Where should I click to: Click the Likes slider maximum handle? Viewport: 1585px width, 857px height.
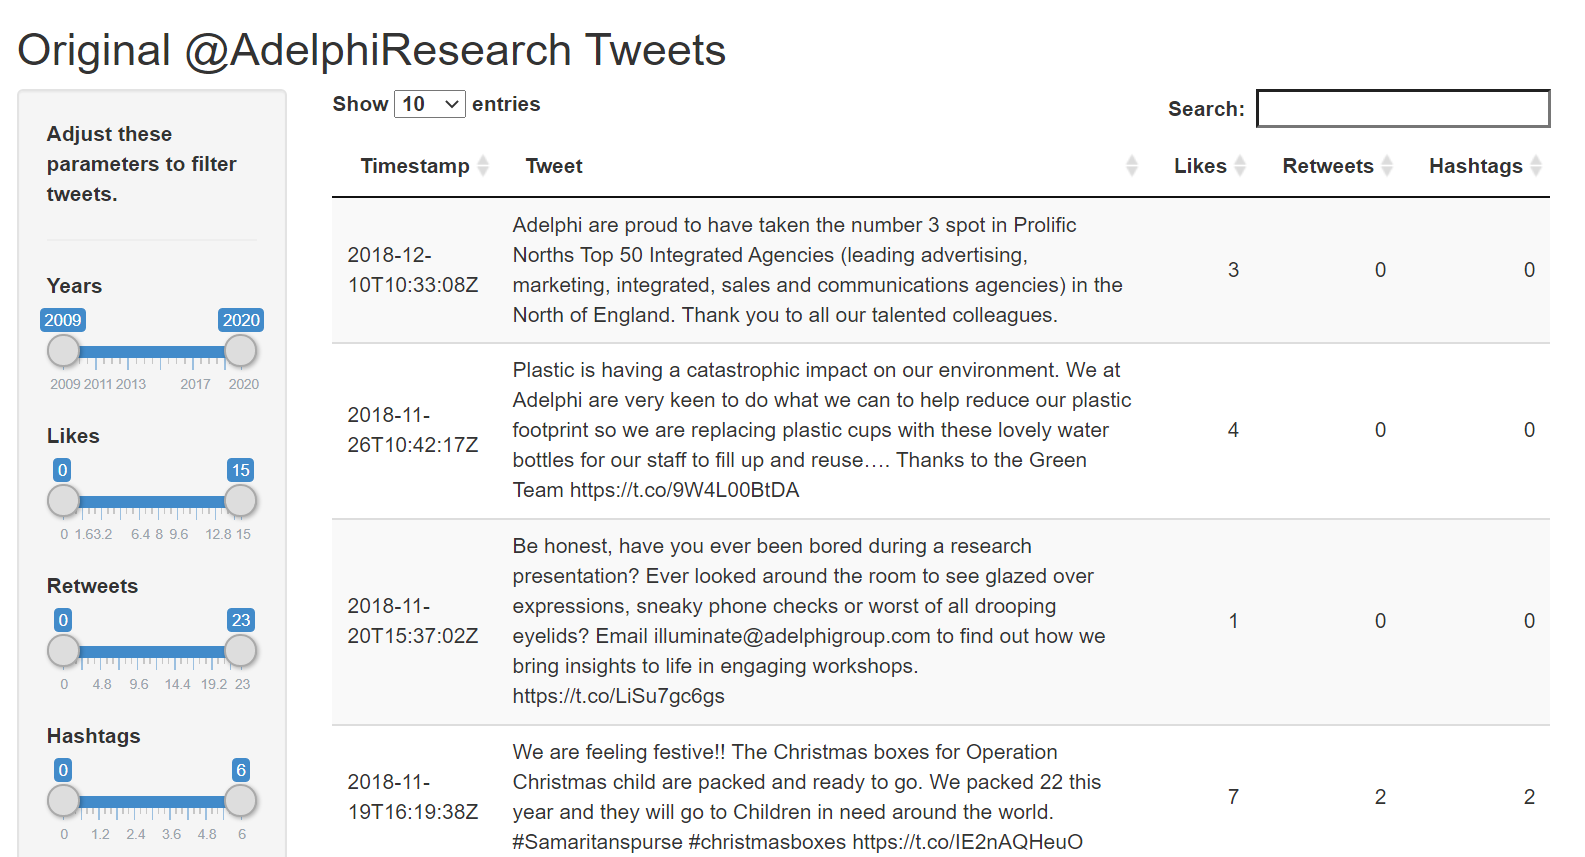[240, 501]
